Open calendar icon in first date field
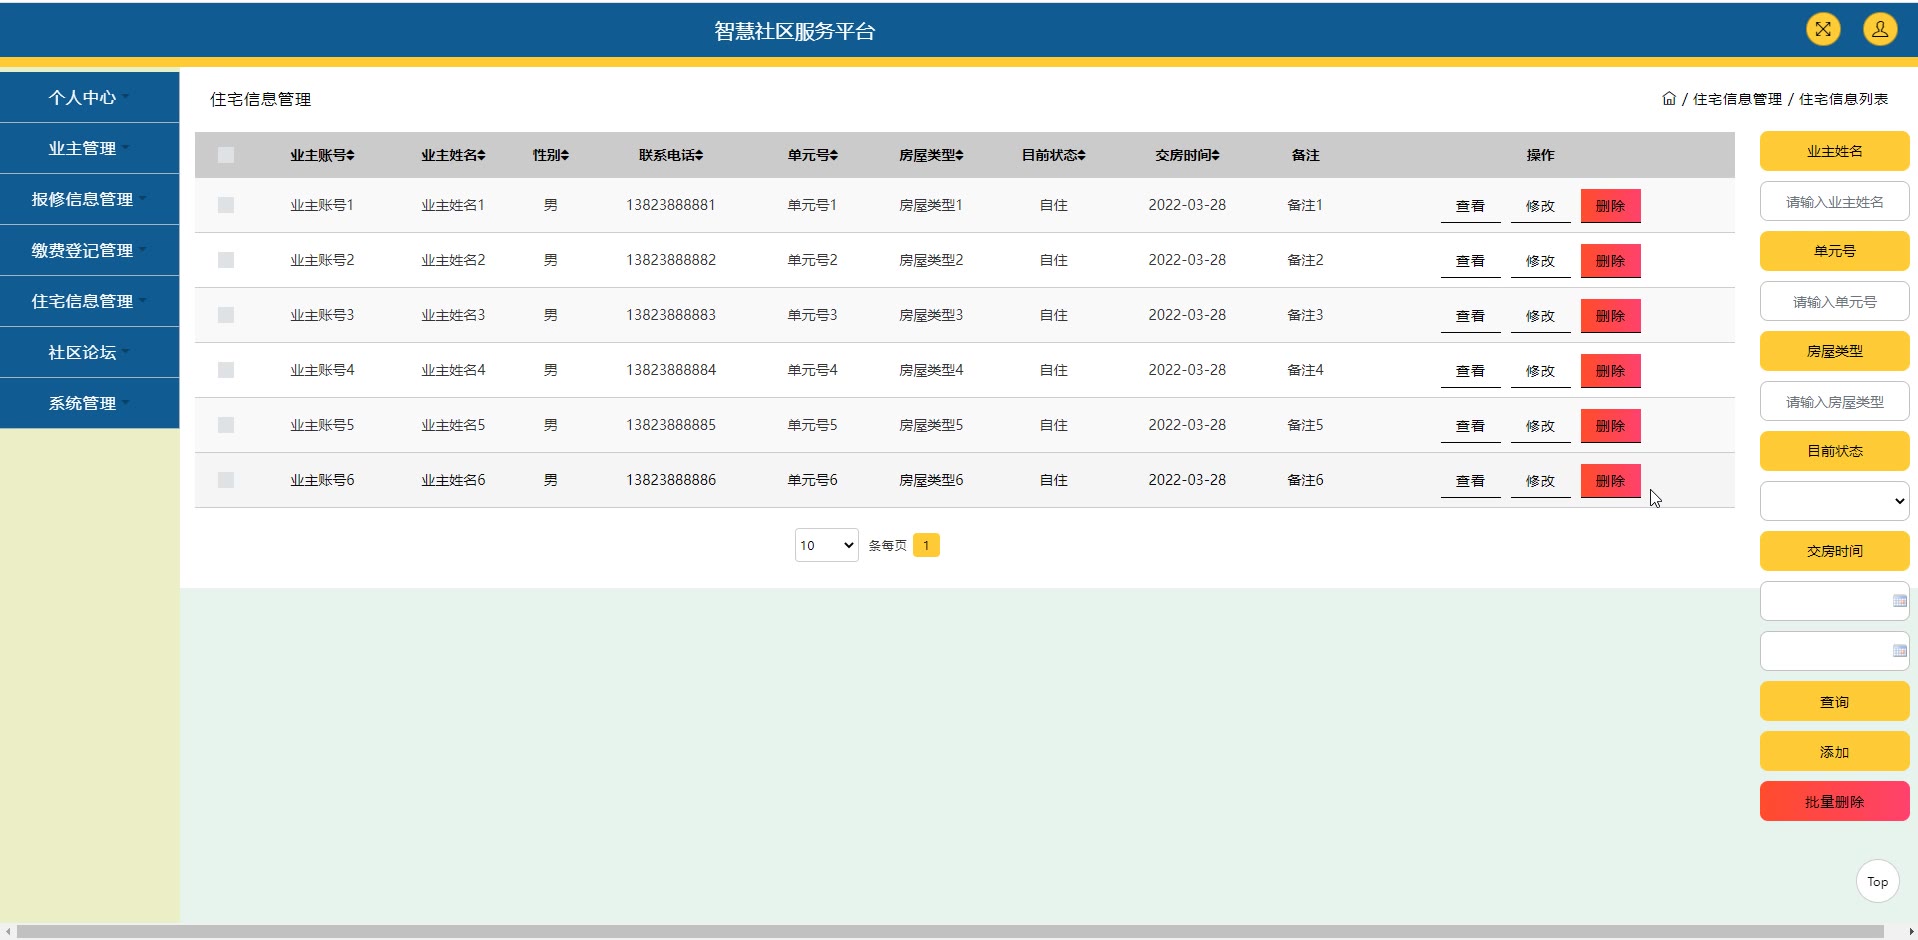This screenshot has height=940, width=1918. tap(1899, 601)
